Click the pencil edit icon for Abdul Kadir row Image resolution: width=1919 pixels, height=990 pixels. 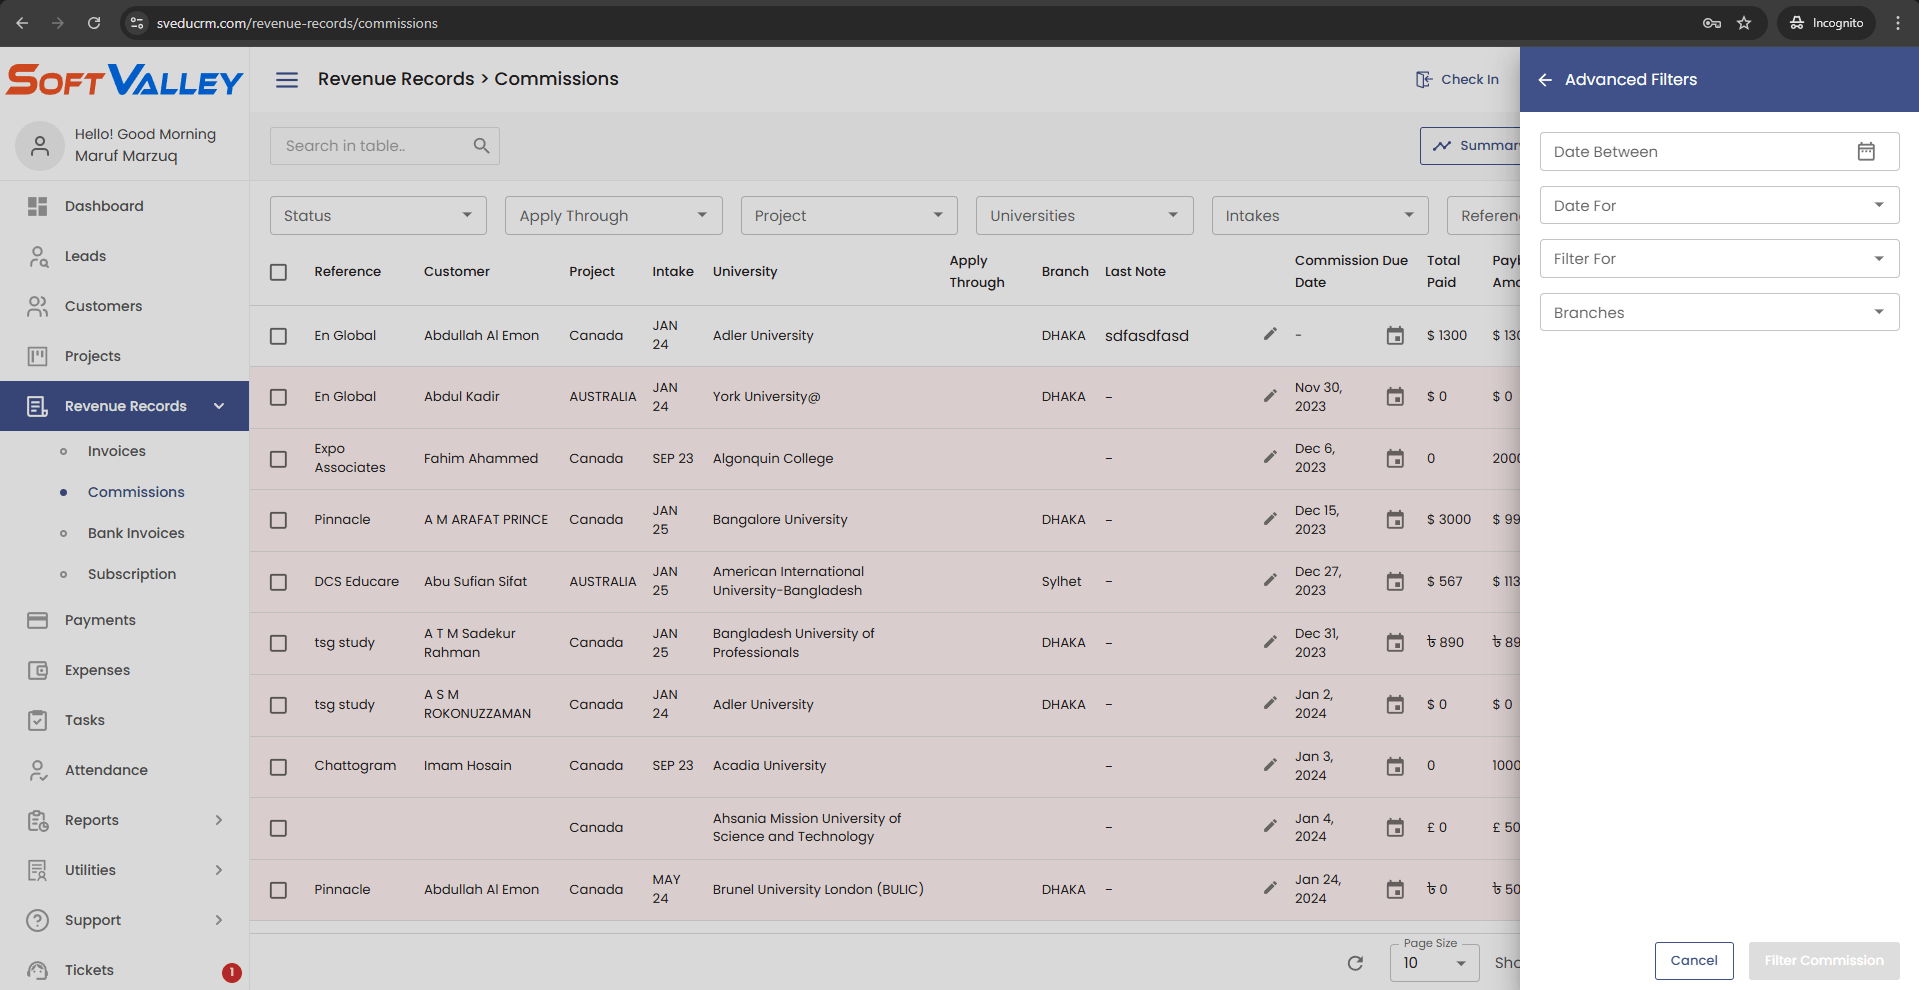[1269, 396]
